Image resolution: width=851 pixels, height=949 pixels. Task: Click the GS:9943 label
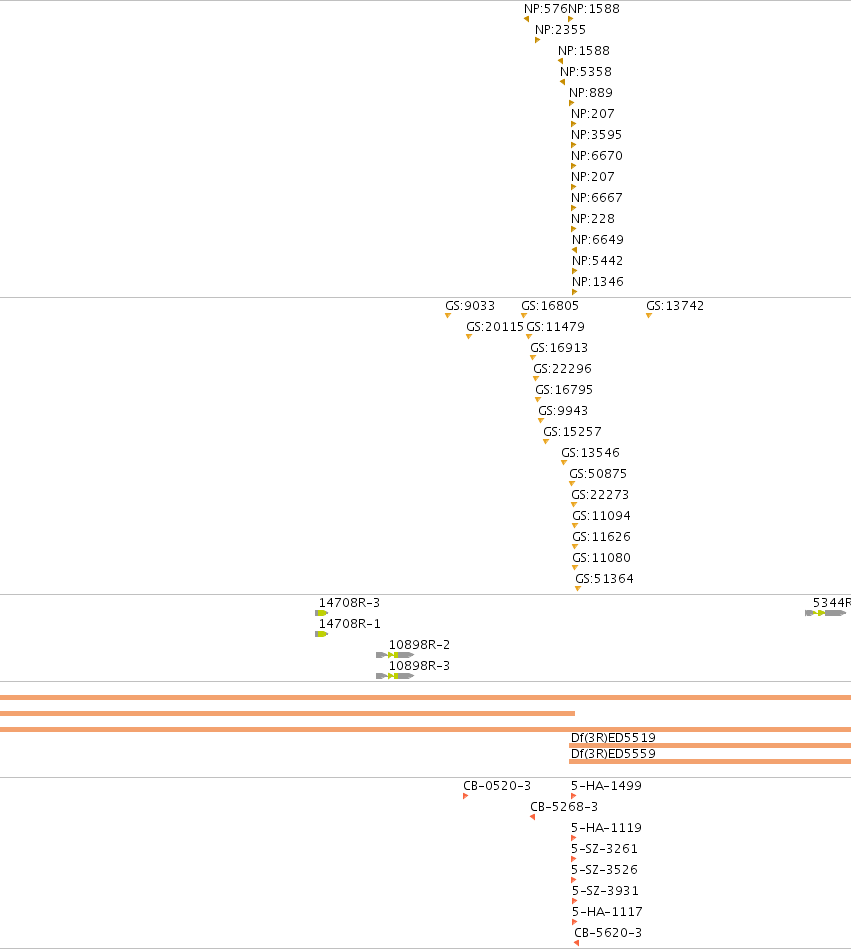pos(563,410)
